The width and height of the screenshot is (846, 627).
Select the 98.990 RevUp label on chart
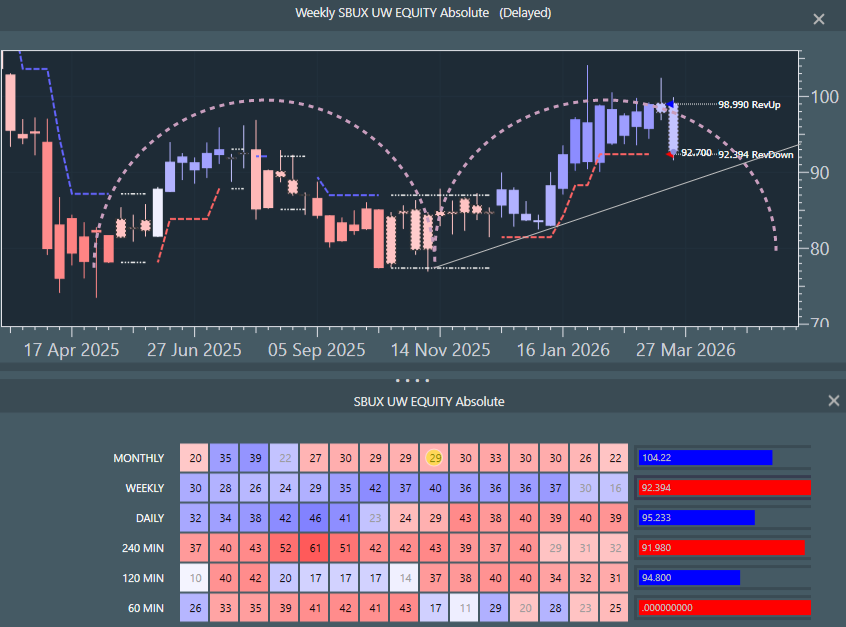coord(749,105)
